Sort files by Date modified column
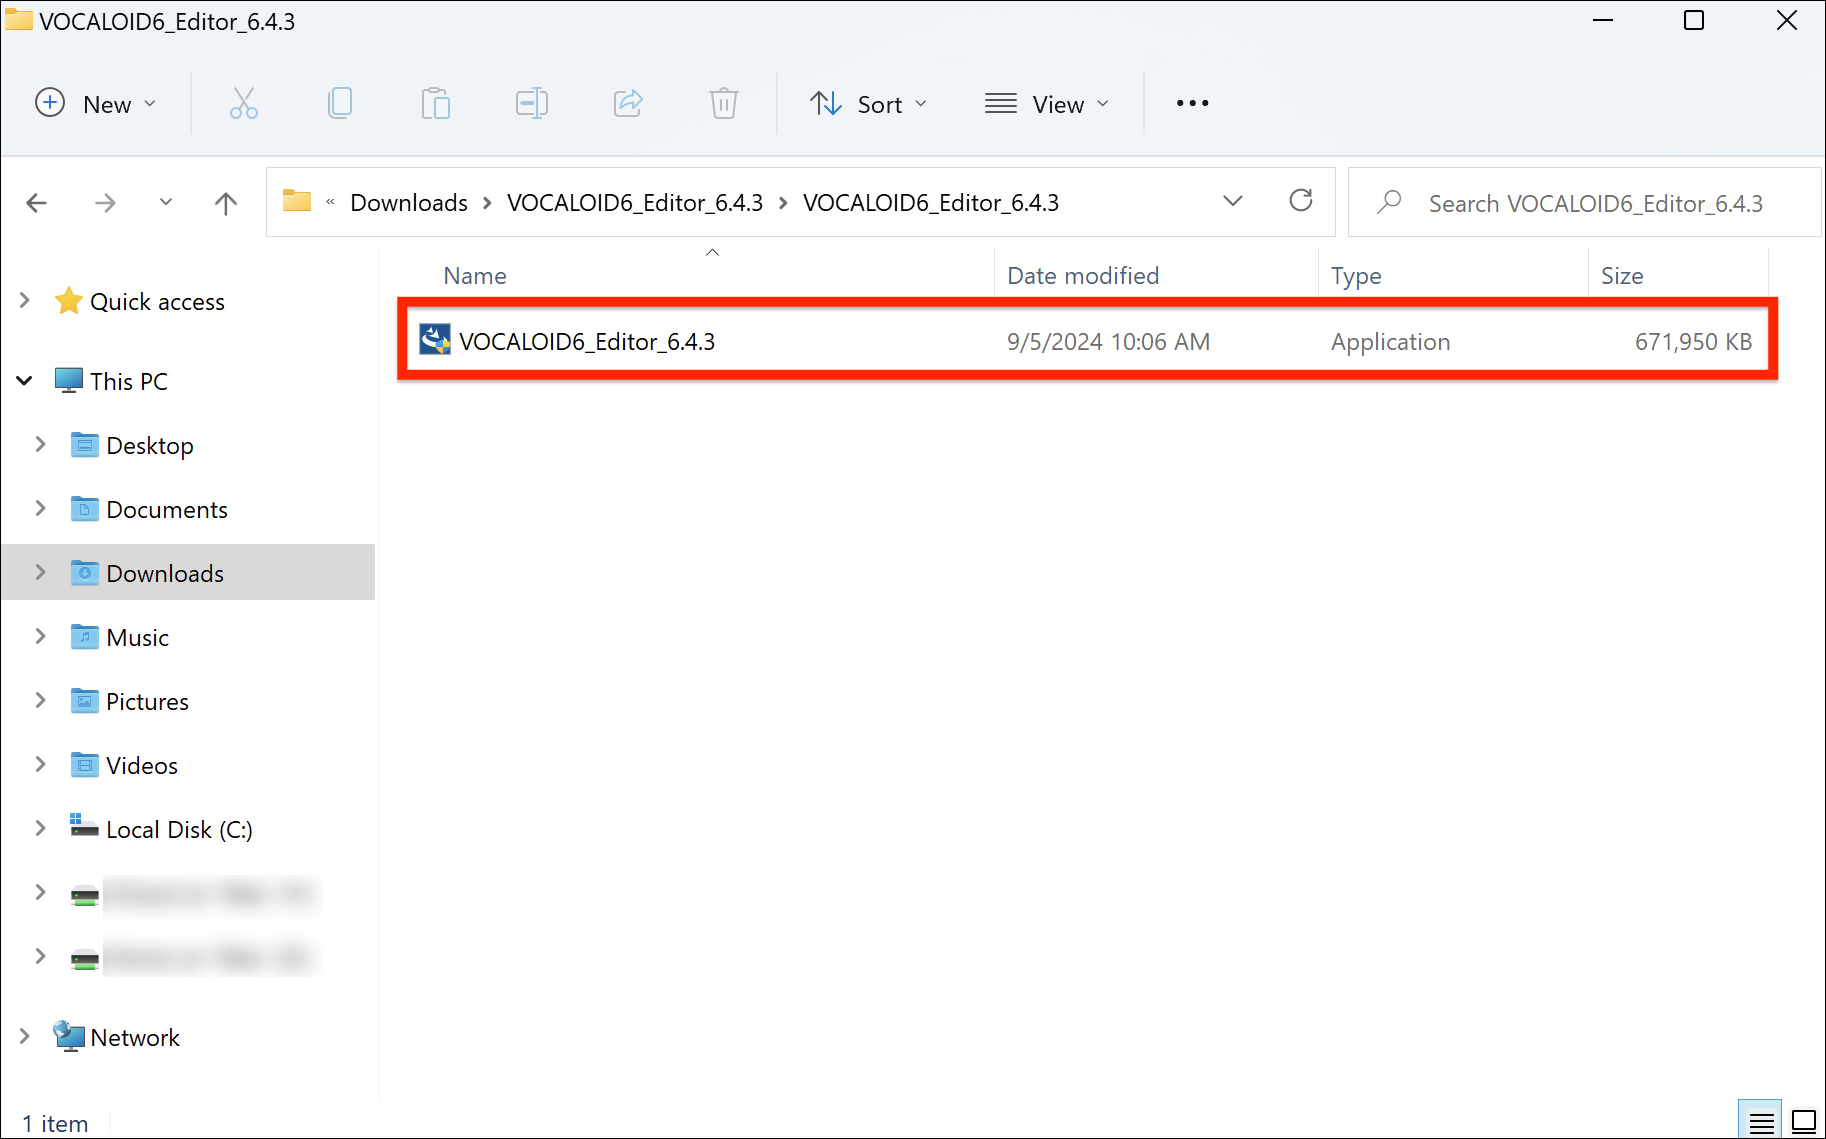Image resolution: width=1826 pixels, height=1139 pixels. coord(1082,275)
